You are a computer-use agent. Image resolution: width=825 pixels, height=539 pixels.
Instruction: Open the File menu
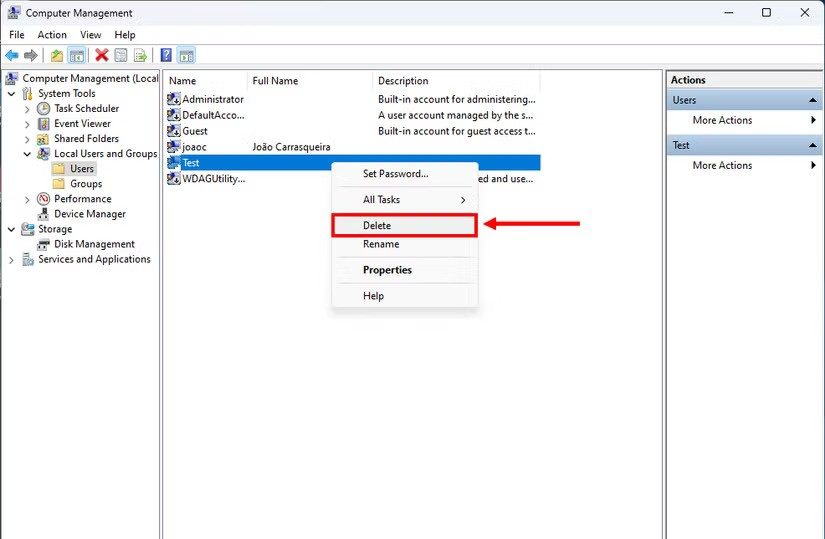[17, 35]
